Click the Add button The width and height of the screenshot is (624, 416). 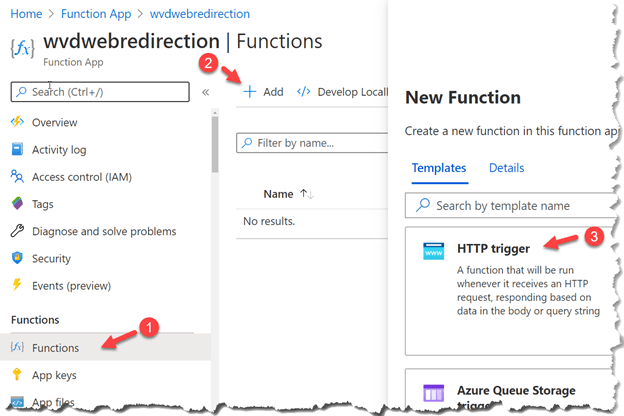point(263,92)
